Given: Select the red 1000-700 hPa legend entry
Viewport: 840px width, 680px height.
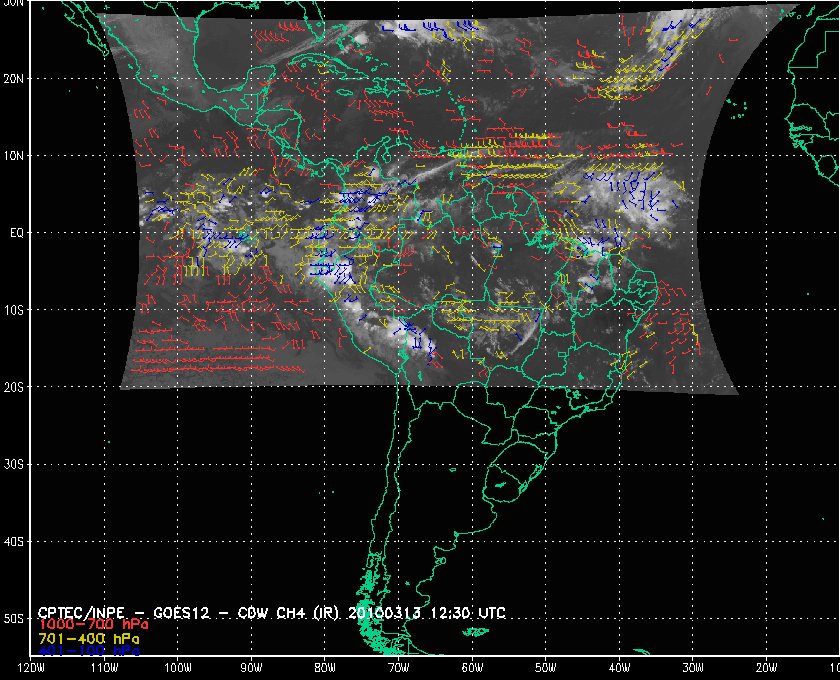Looking at the screenshot, I should tap(93, 625).
